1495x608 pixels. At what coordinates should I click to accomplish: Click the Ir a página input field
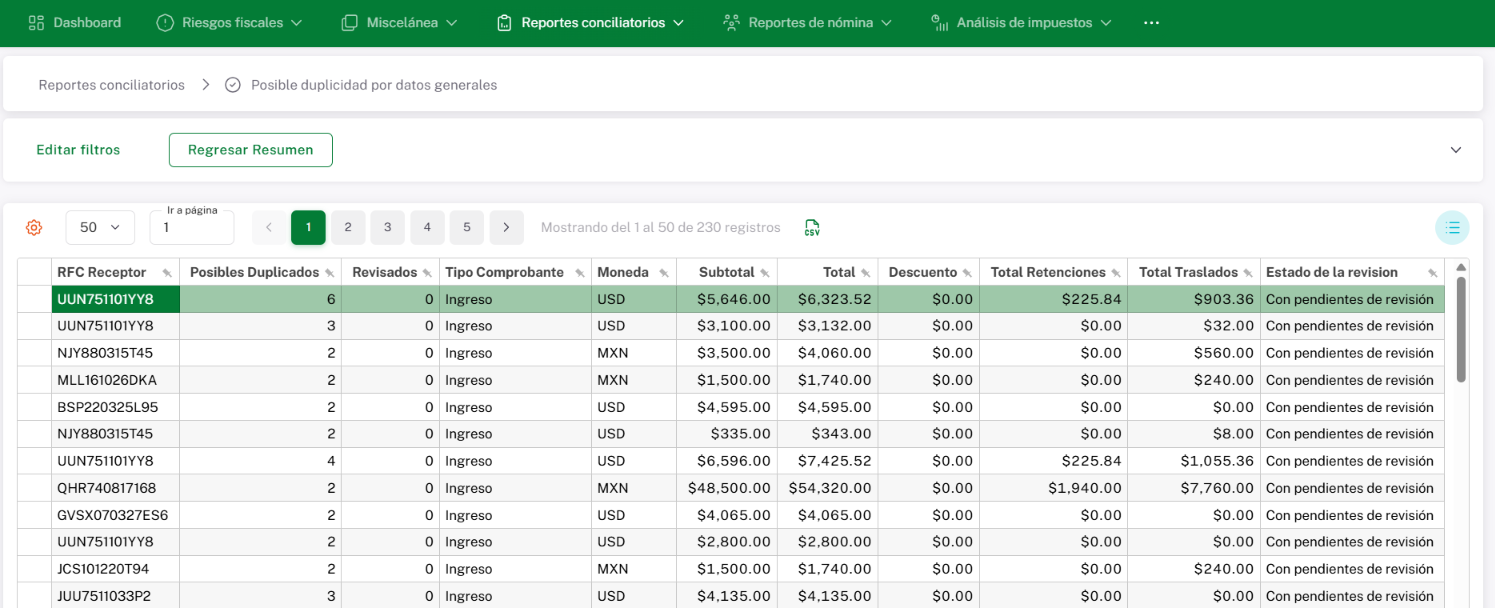[192, 229]
